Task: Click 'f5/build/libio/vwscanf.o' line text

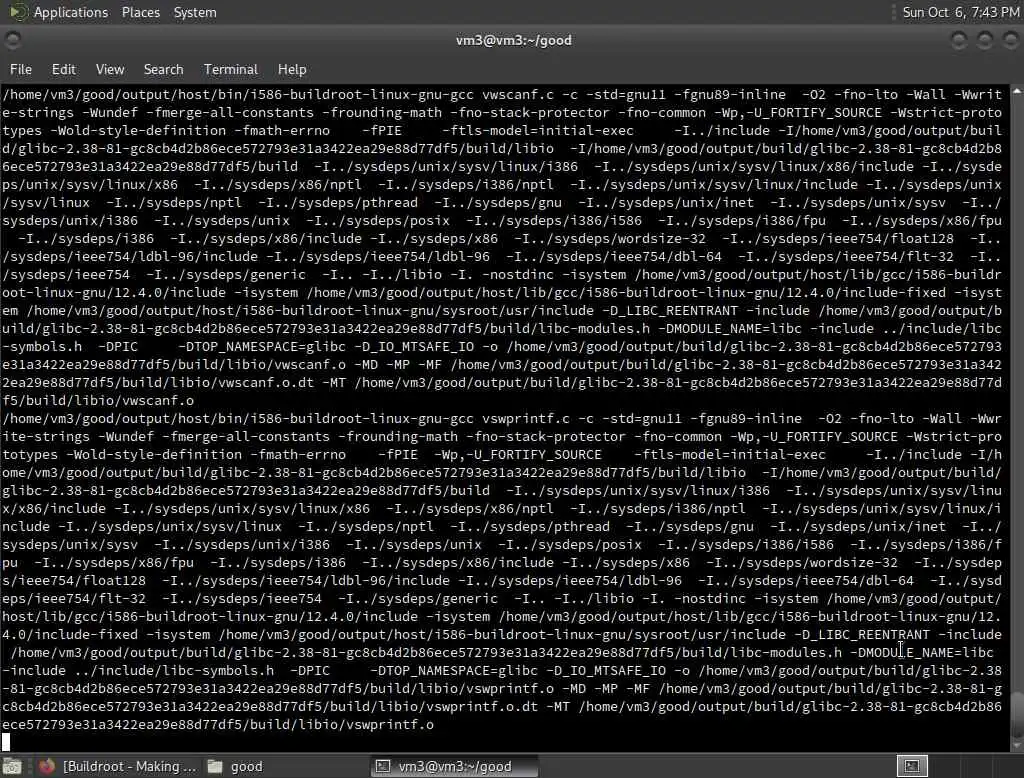Action: tap(98, 400)
